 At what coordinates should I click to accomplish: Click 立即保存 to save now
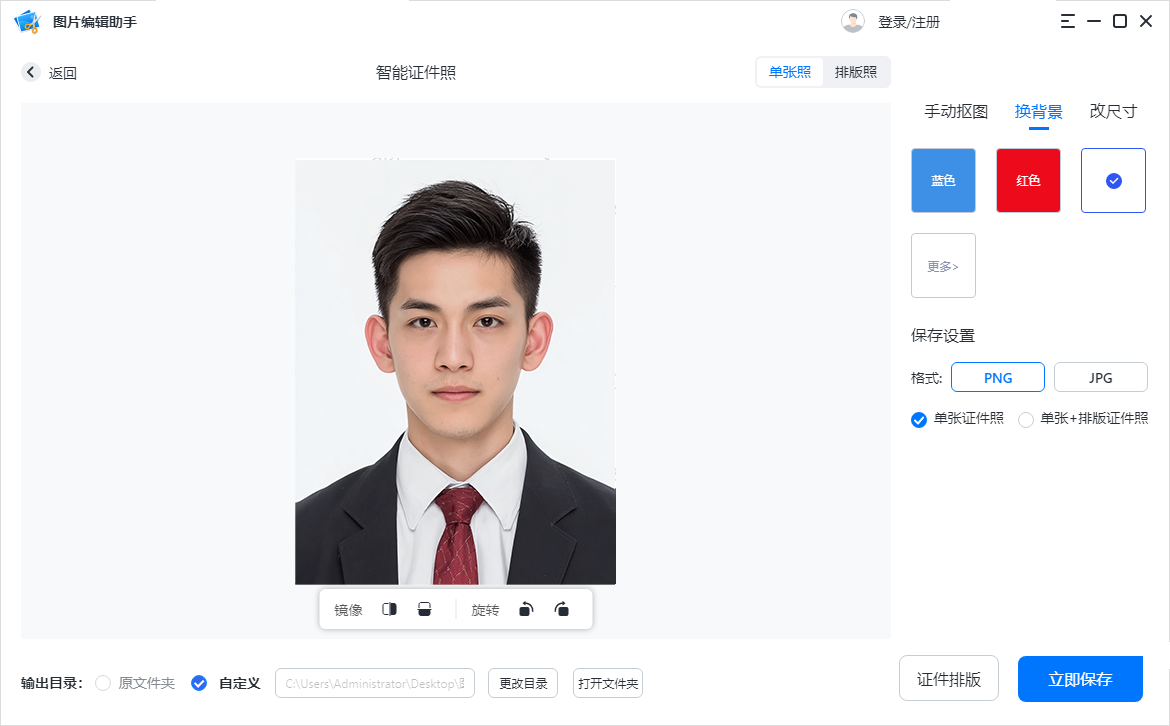(x=1080, y=679)
